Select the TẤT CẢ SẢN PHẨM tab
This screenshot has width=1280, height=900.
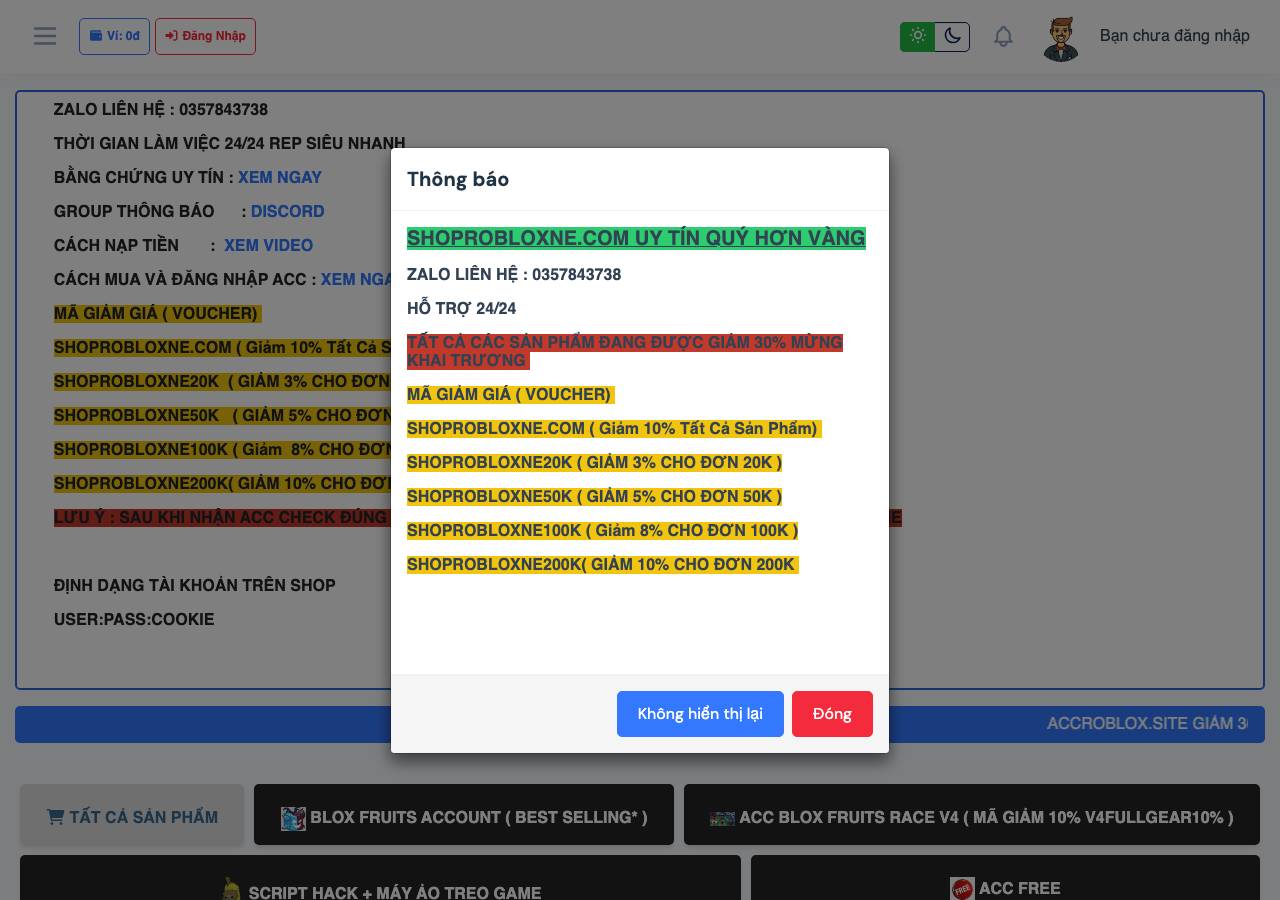coord(132,817)
